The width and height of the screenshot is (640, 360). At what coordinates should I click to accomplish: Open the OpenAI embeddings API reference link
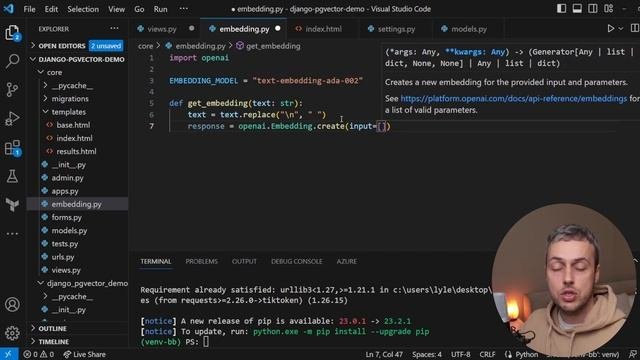[513, 99]
